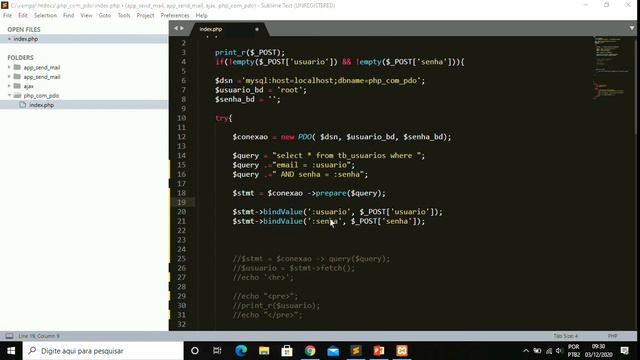Click the php_com_pdo folder icon

pos(17,95)
